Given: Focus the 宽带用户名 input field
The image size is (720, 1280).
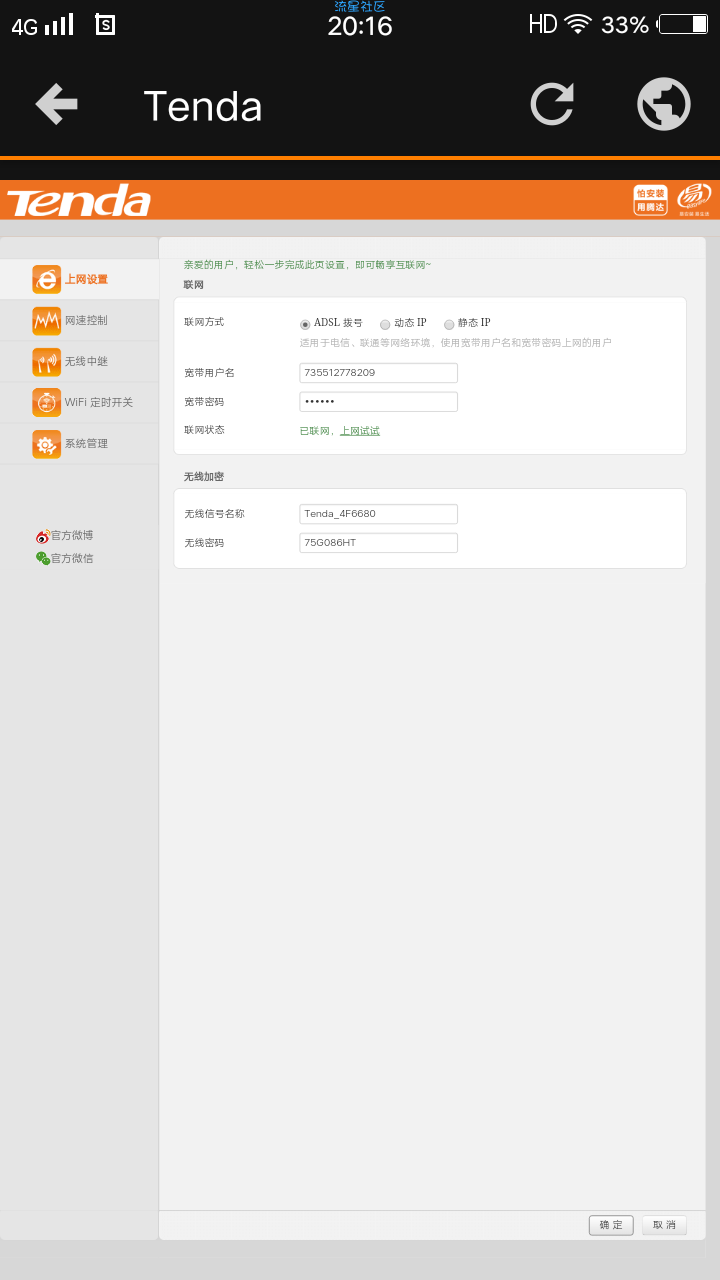Looking at the screenshot, I should pyautogui.click(x=379, y=373).
